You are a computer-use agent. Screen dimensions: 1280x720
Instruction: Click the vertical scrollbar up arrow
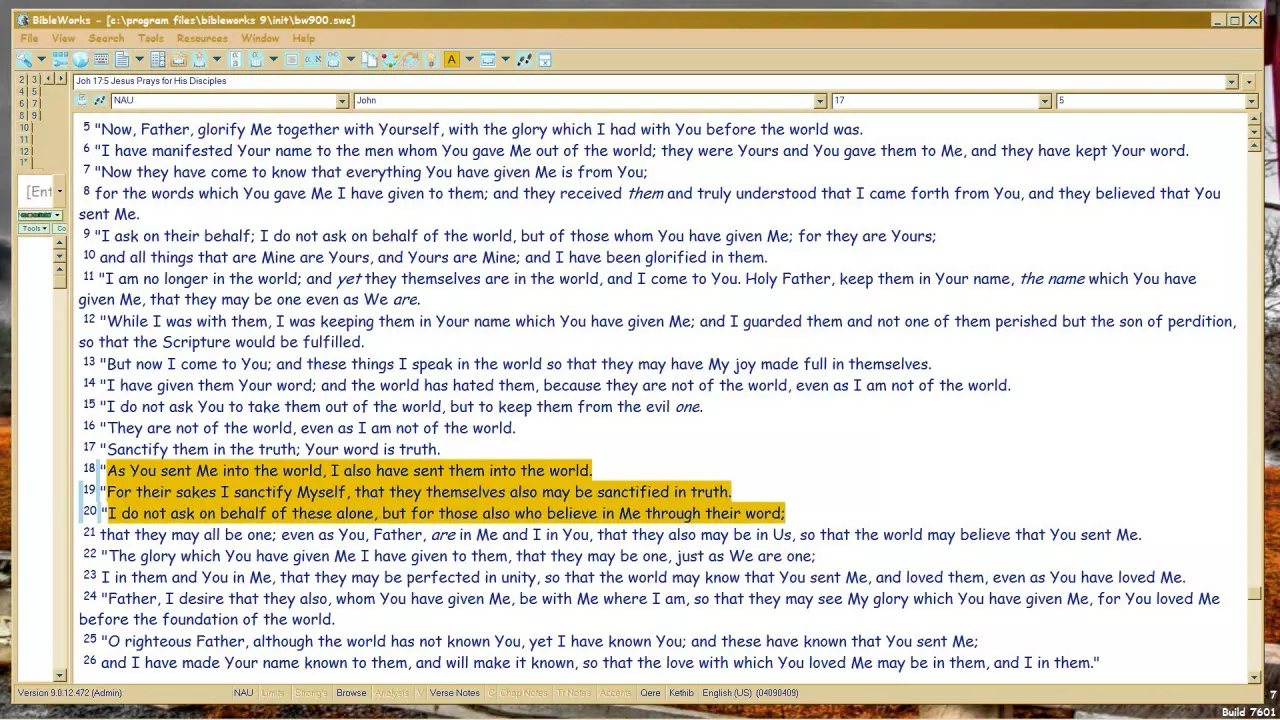coord(1254,120)
